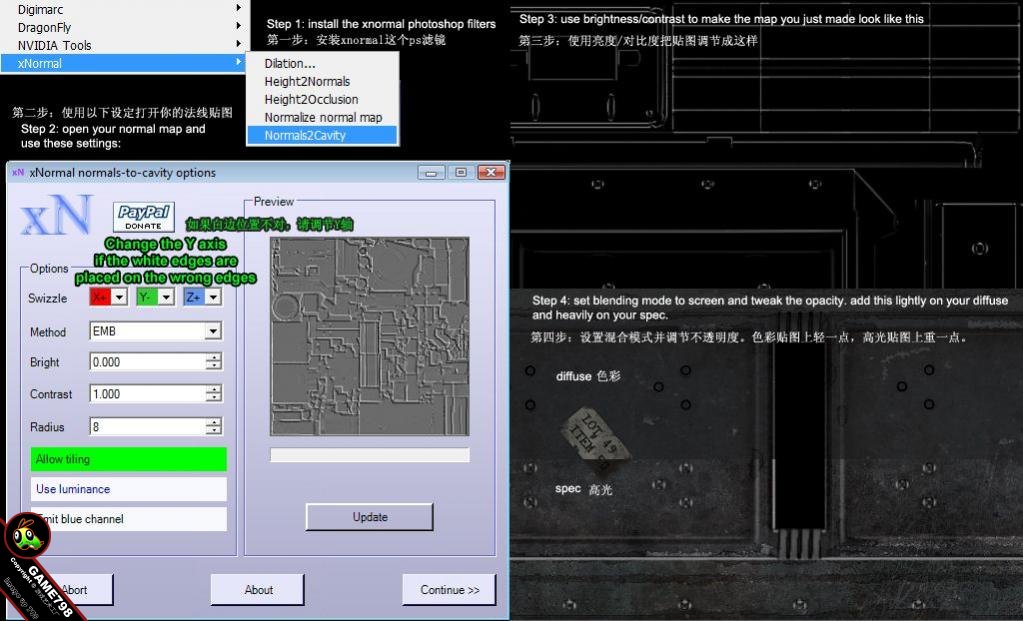
Task: Click the large xN logo in the dialog
Action: point(56,215)
